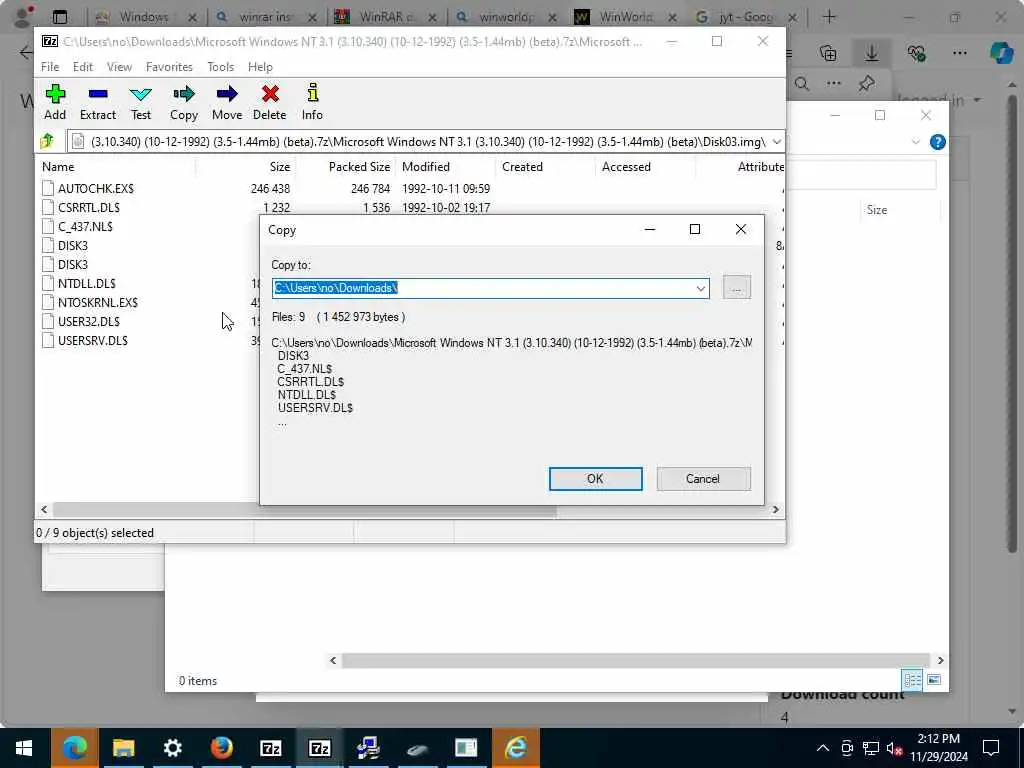This screenshot has width=1024, height=768.
Task: Switch to the jyt - Google tab
Action: click(746, 17)
